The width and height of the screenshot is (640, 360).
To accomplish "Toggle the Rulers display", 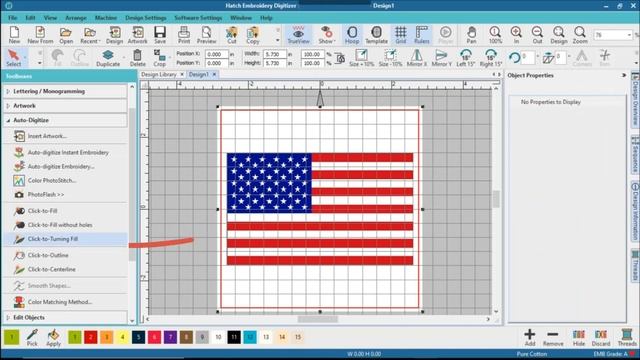I will pos(422,35).
